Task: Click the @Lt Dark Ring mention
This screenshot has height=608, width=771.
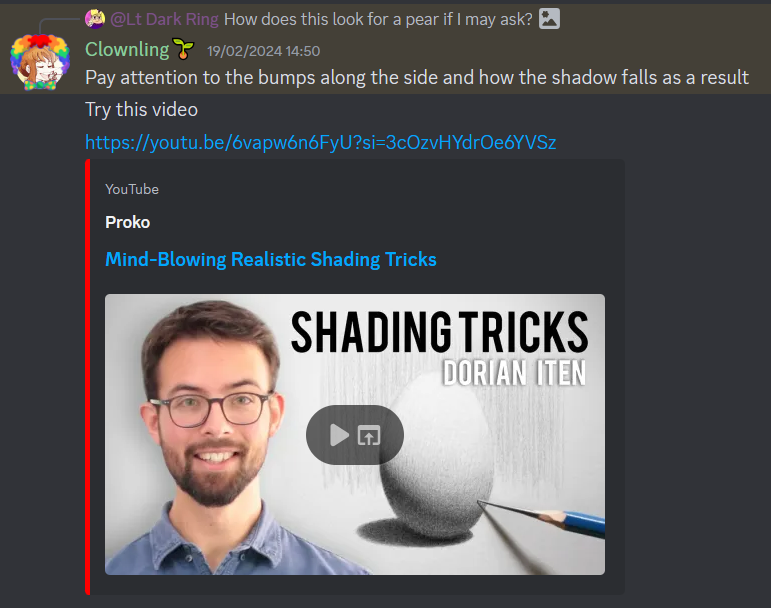Action: coord(164,19)
